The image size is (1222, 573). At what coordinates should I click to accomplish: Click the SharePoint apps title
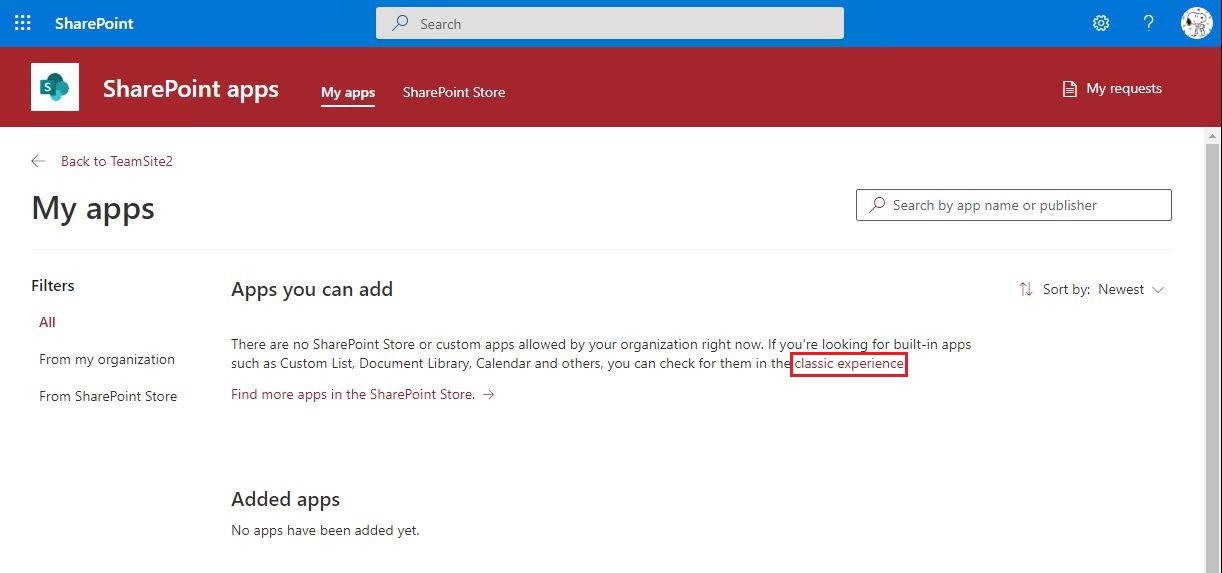191,89
